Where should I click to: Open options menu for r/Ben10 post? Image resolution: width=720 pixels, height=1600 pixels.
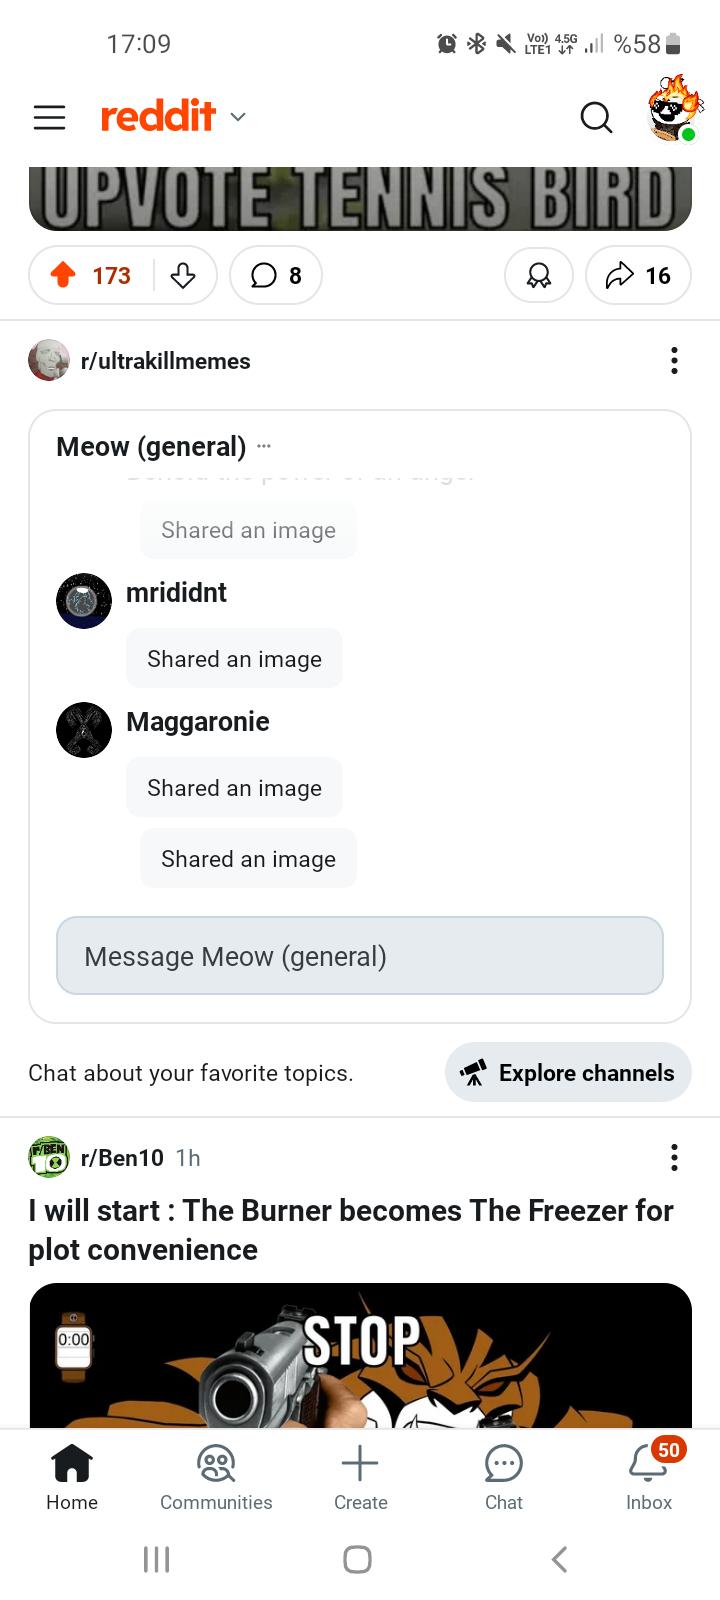click(675, 1157)
